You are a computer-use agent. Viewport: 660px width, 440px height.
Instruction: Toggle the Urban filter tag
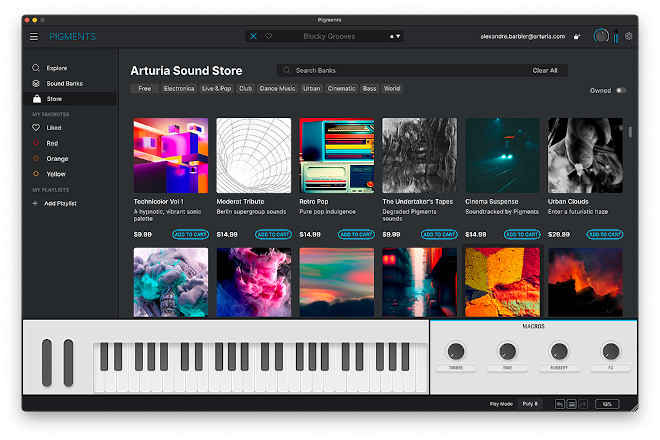pyautogui.click(x=311, y=88)
